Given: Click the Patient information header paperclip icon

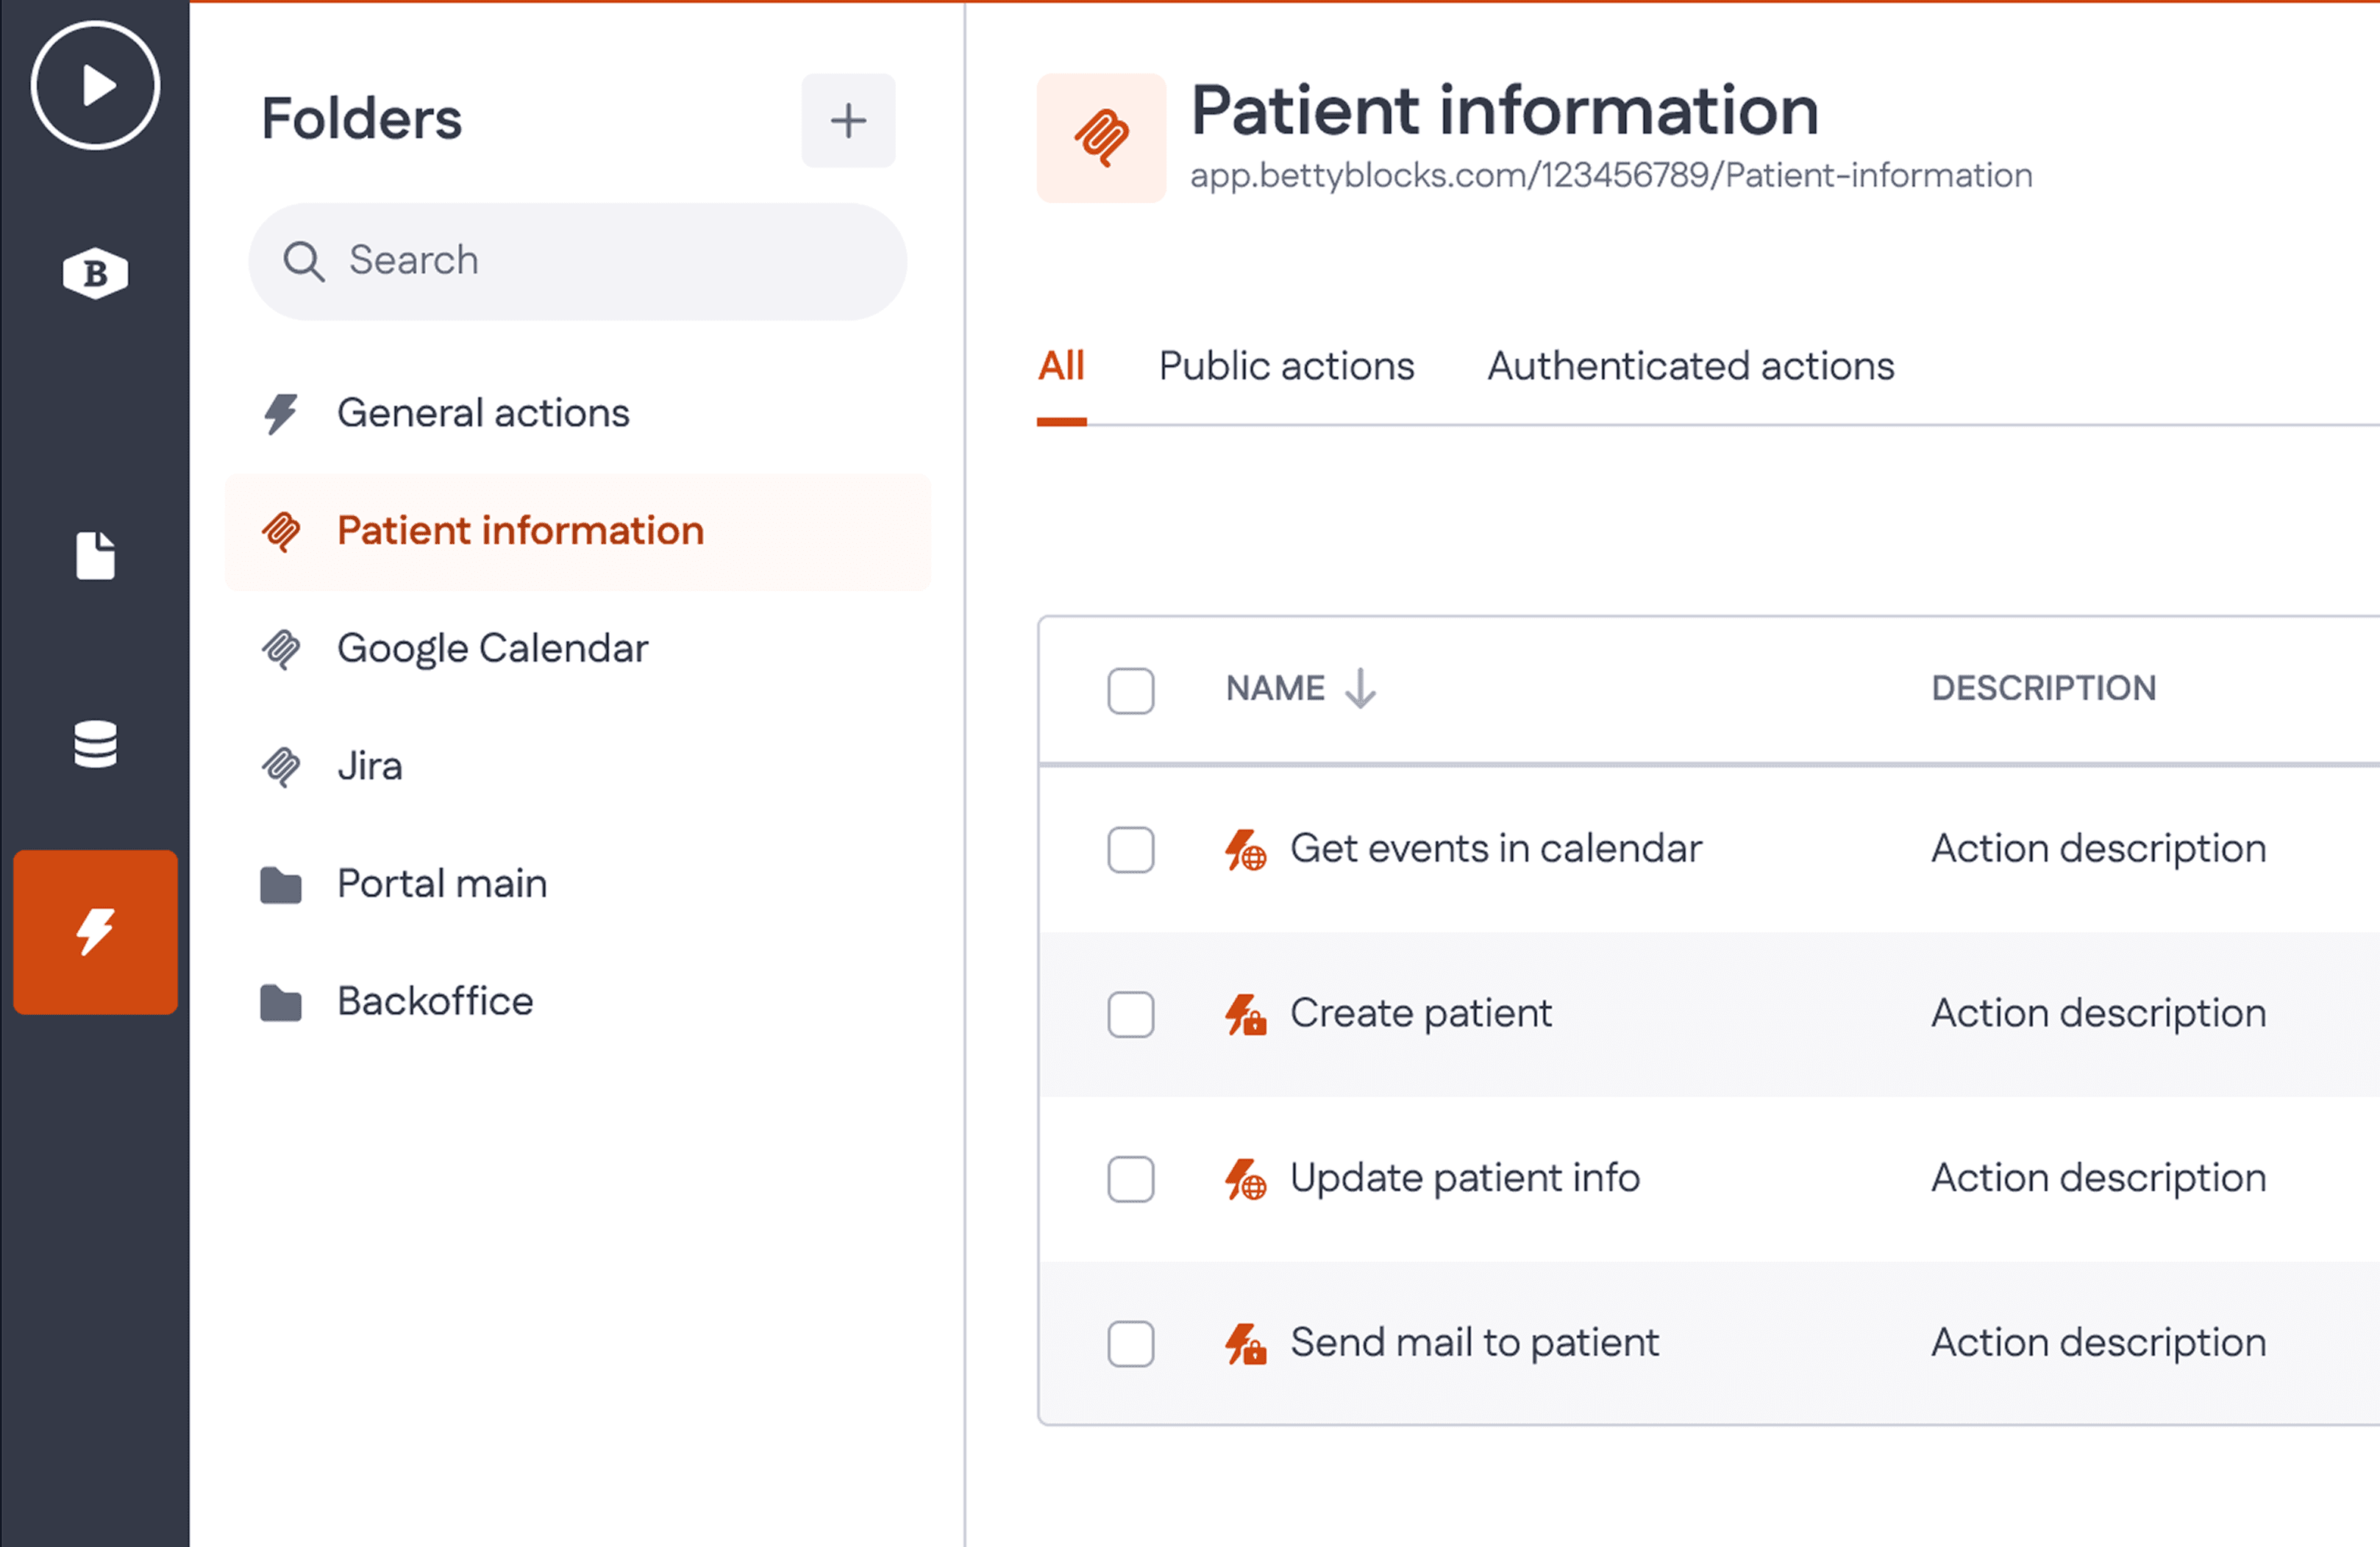Looking at the screenshot, I should 1101,138.
